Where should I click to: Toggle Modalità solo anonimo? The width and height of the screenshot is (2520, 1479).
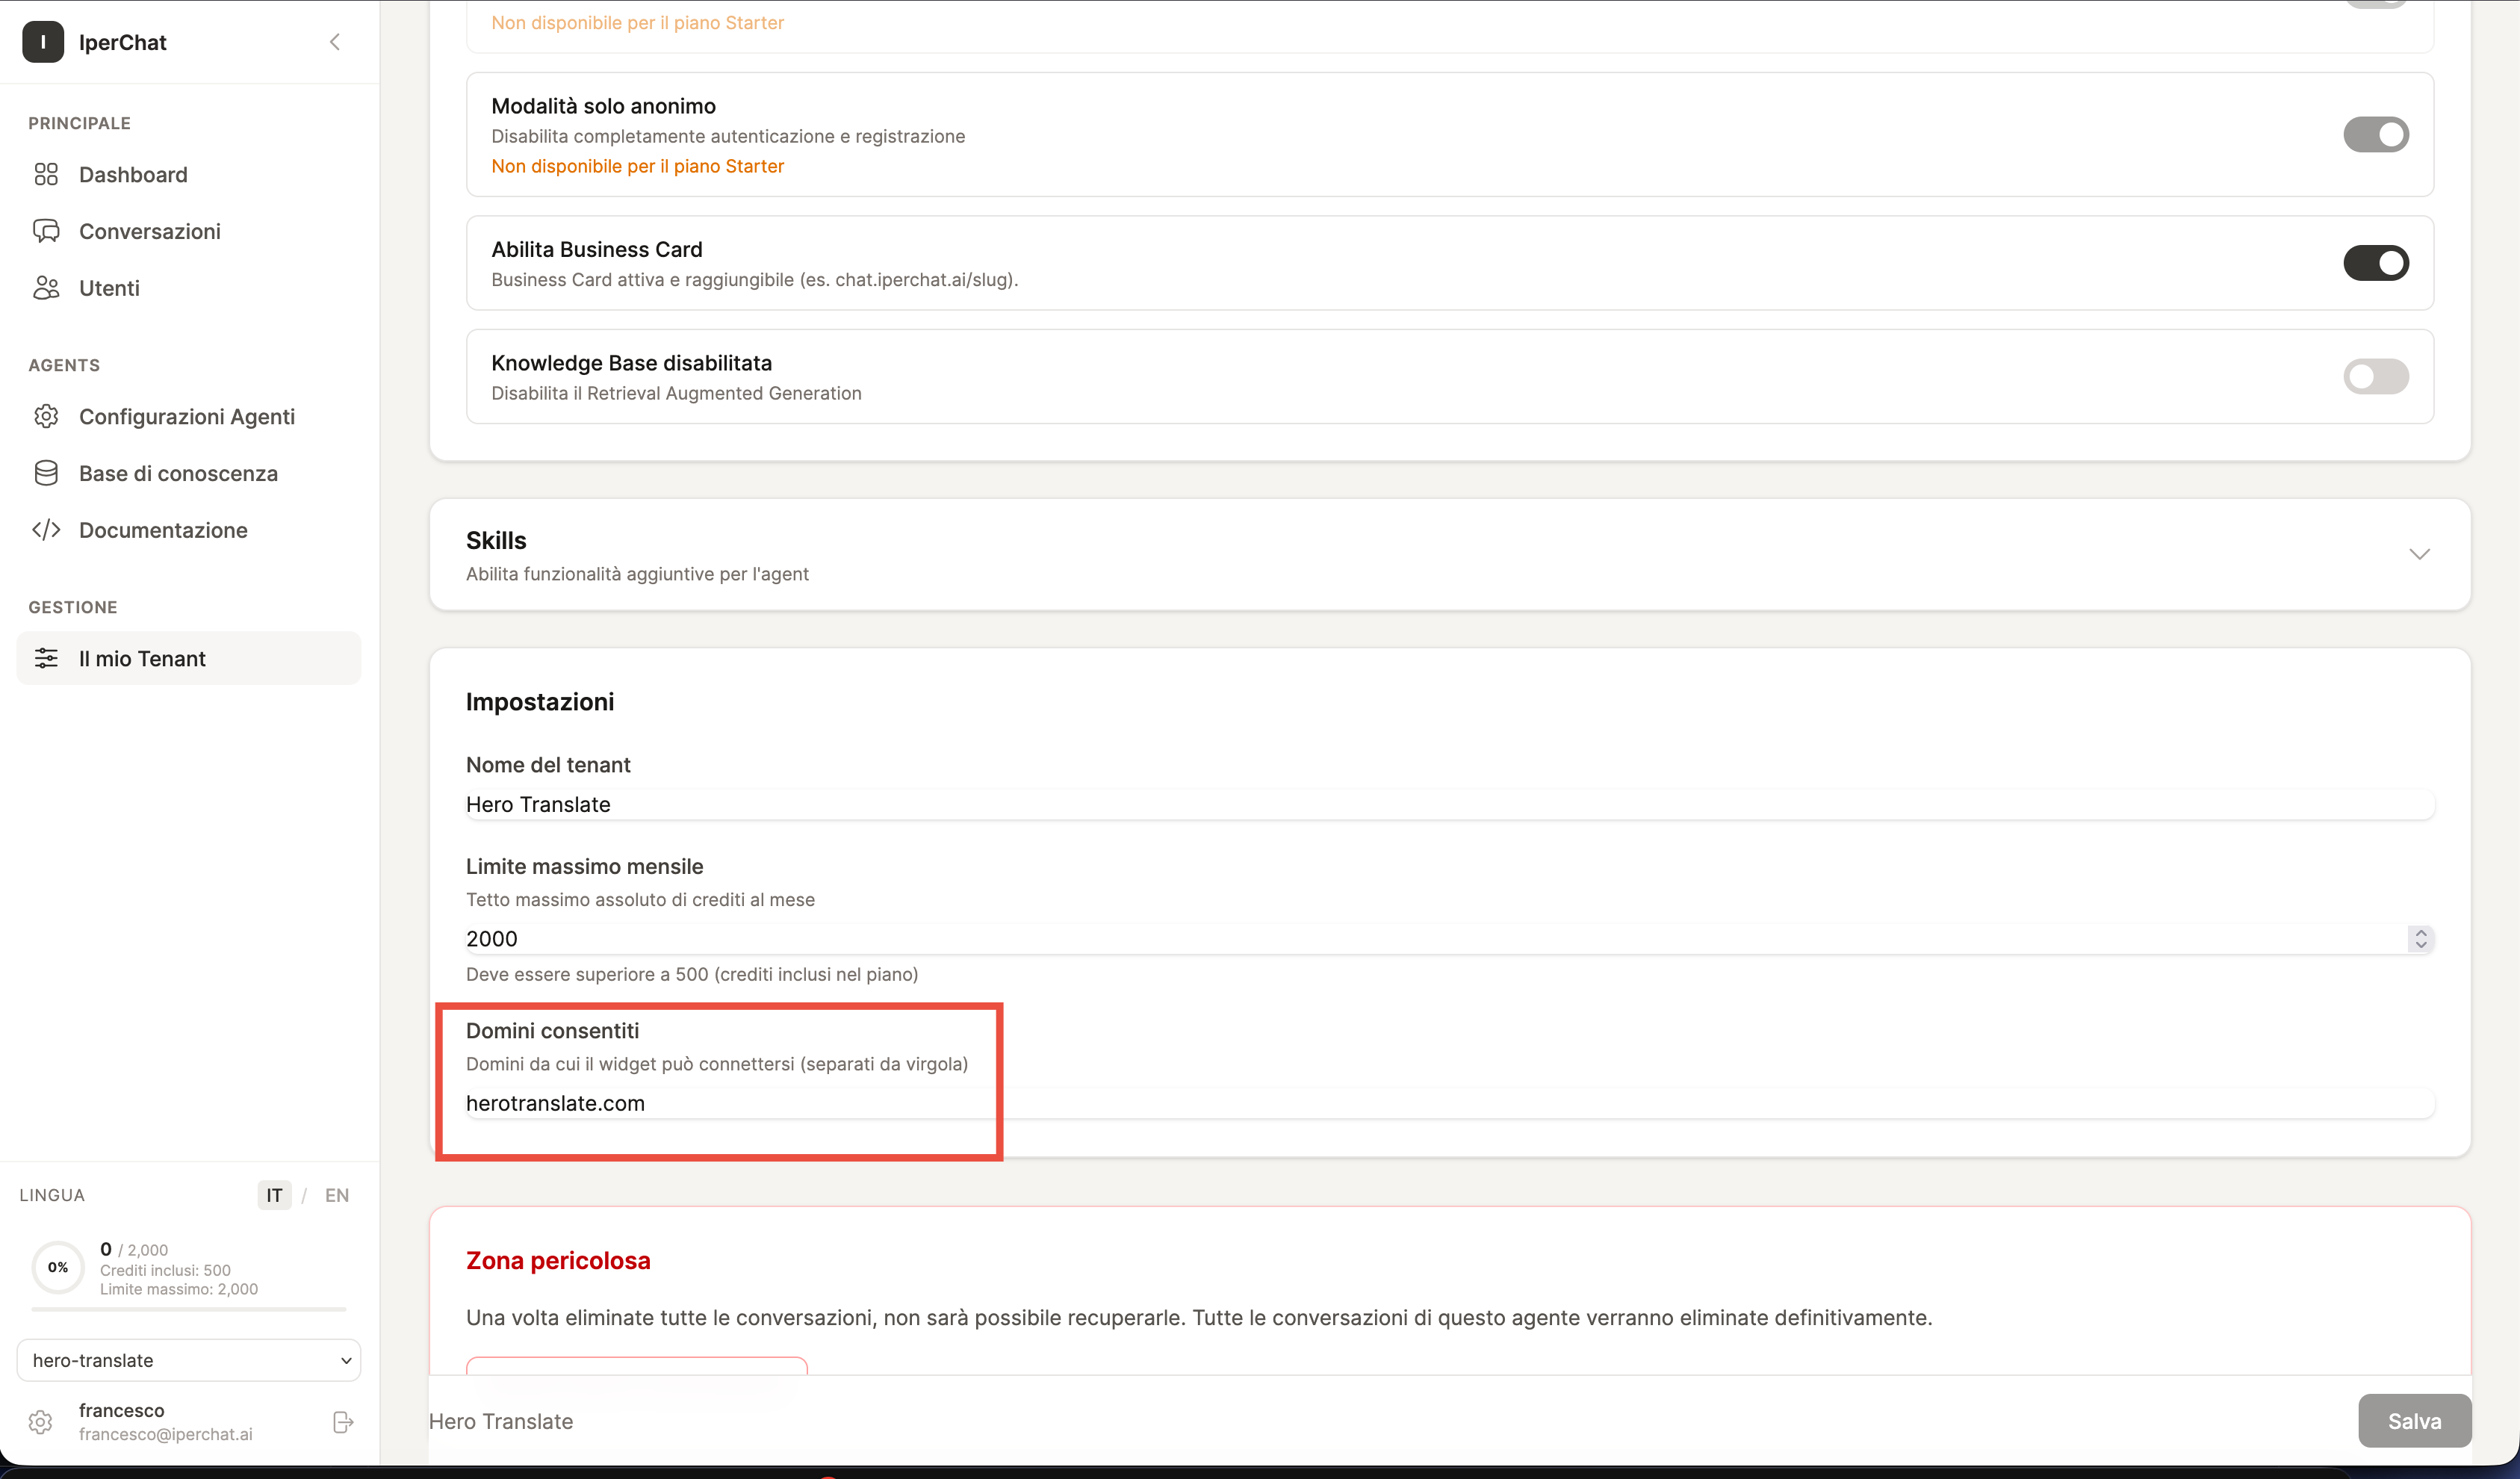click(x=2377, y=134)
